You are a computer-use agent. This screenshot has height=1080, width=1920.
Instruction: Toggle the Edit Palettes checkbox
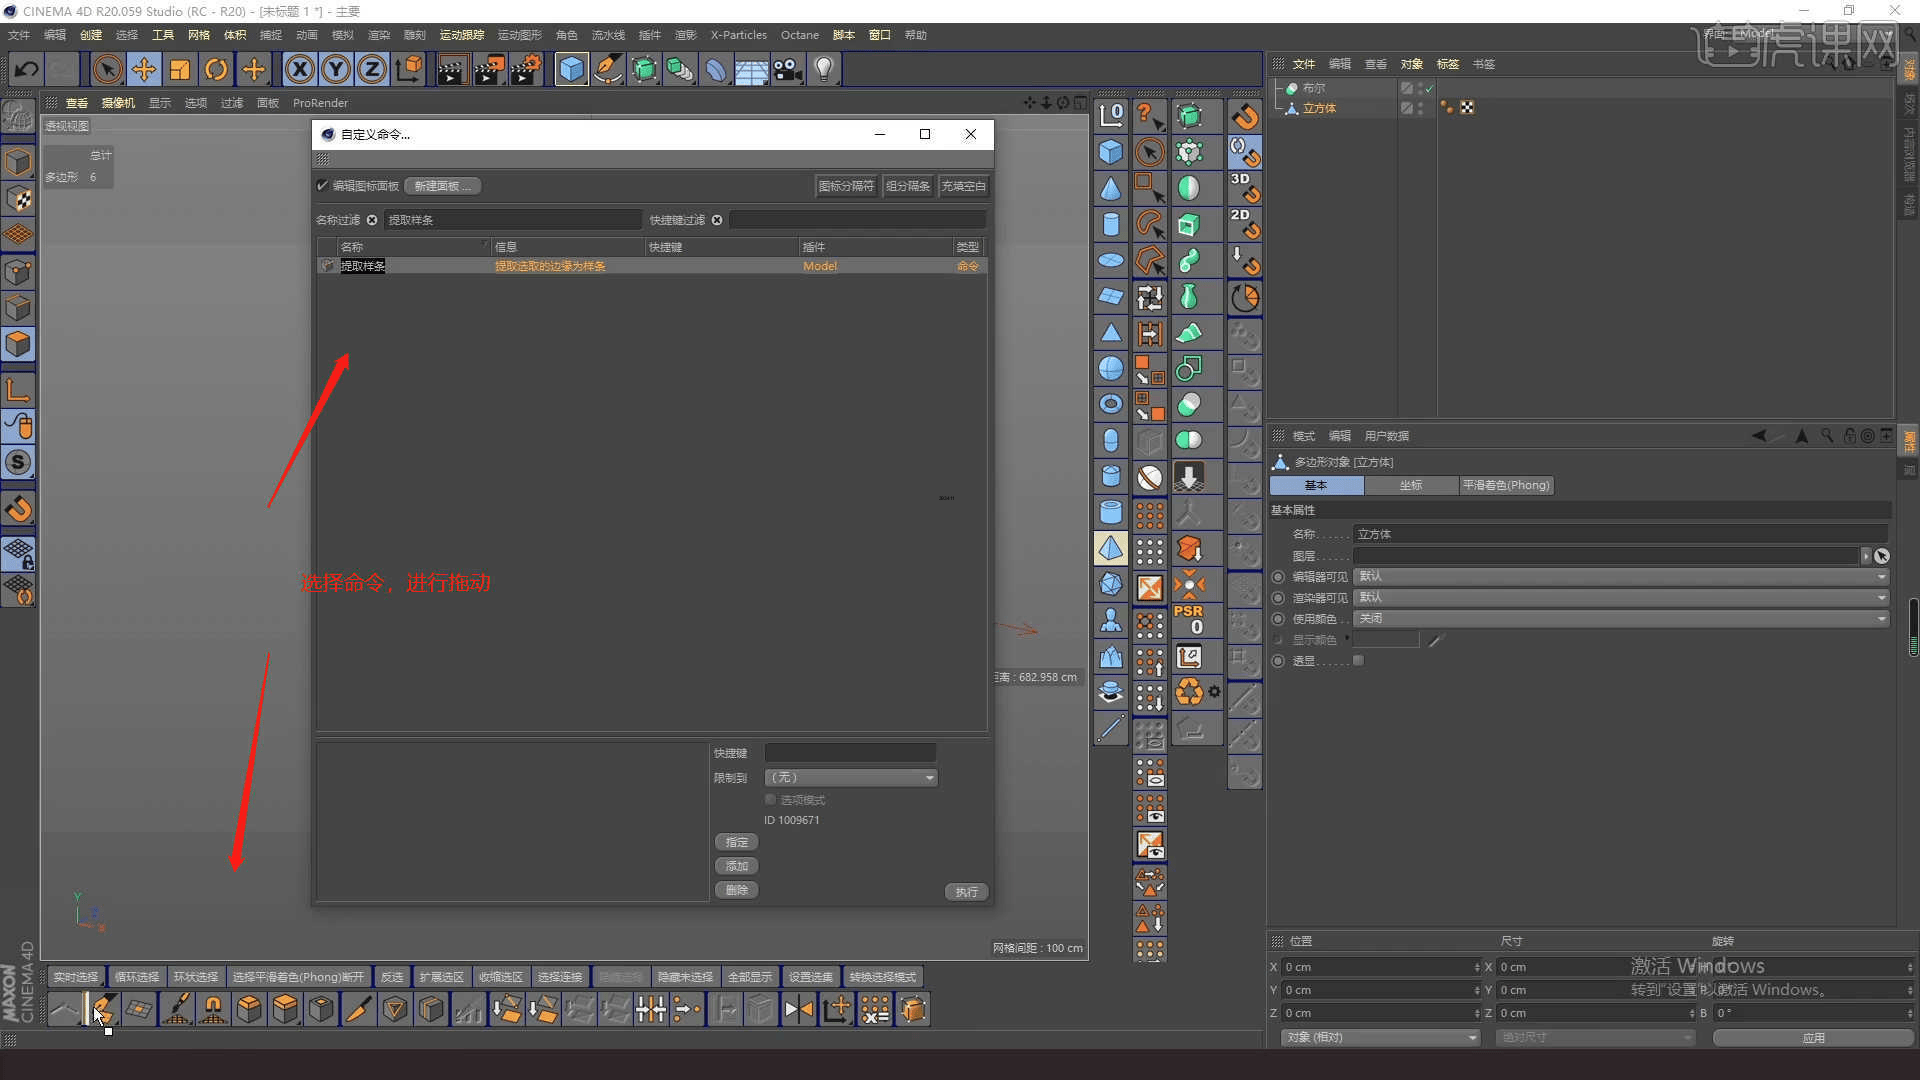pyautogui.click(x=322, y=186)
